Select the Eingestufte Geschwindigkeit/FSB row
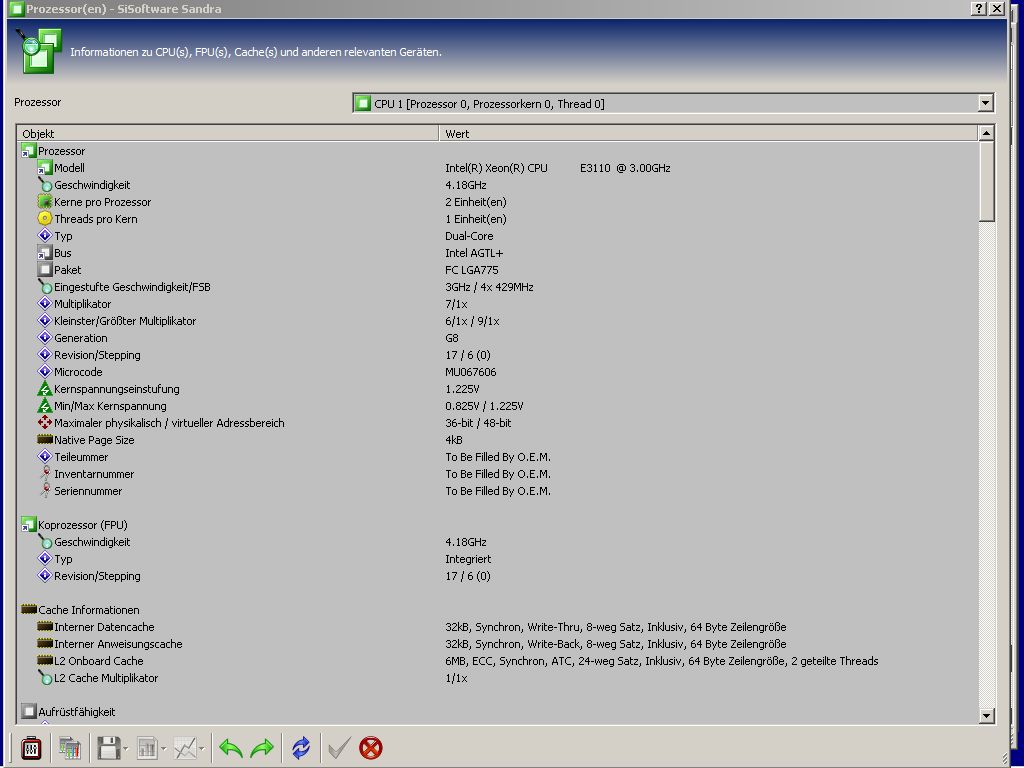Image resolution: width=1024 pixels, height=768 pixels. 498,287
